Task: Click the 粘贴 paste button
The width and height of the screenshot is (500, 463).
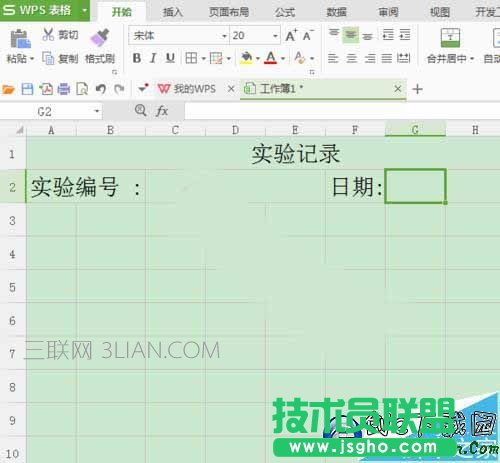Action: coord(20,46)
